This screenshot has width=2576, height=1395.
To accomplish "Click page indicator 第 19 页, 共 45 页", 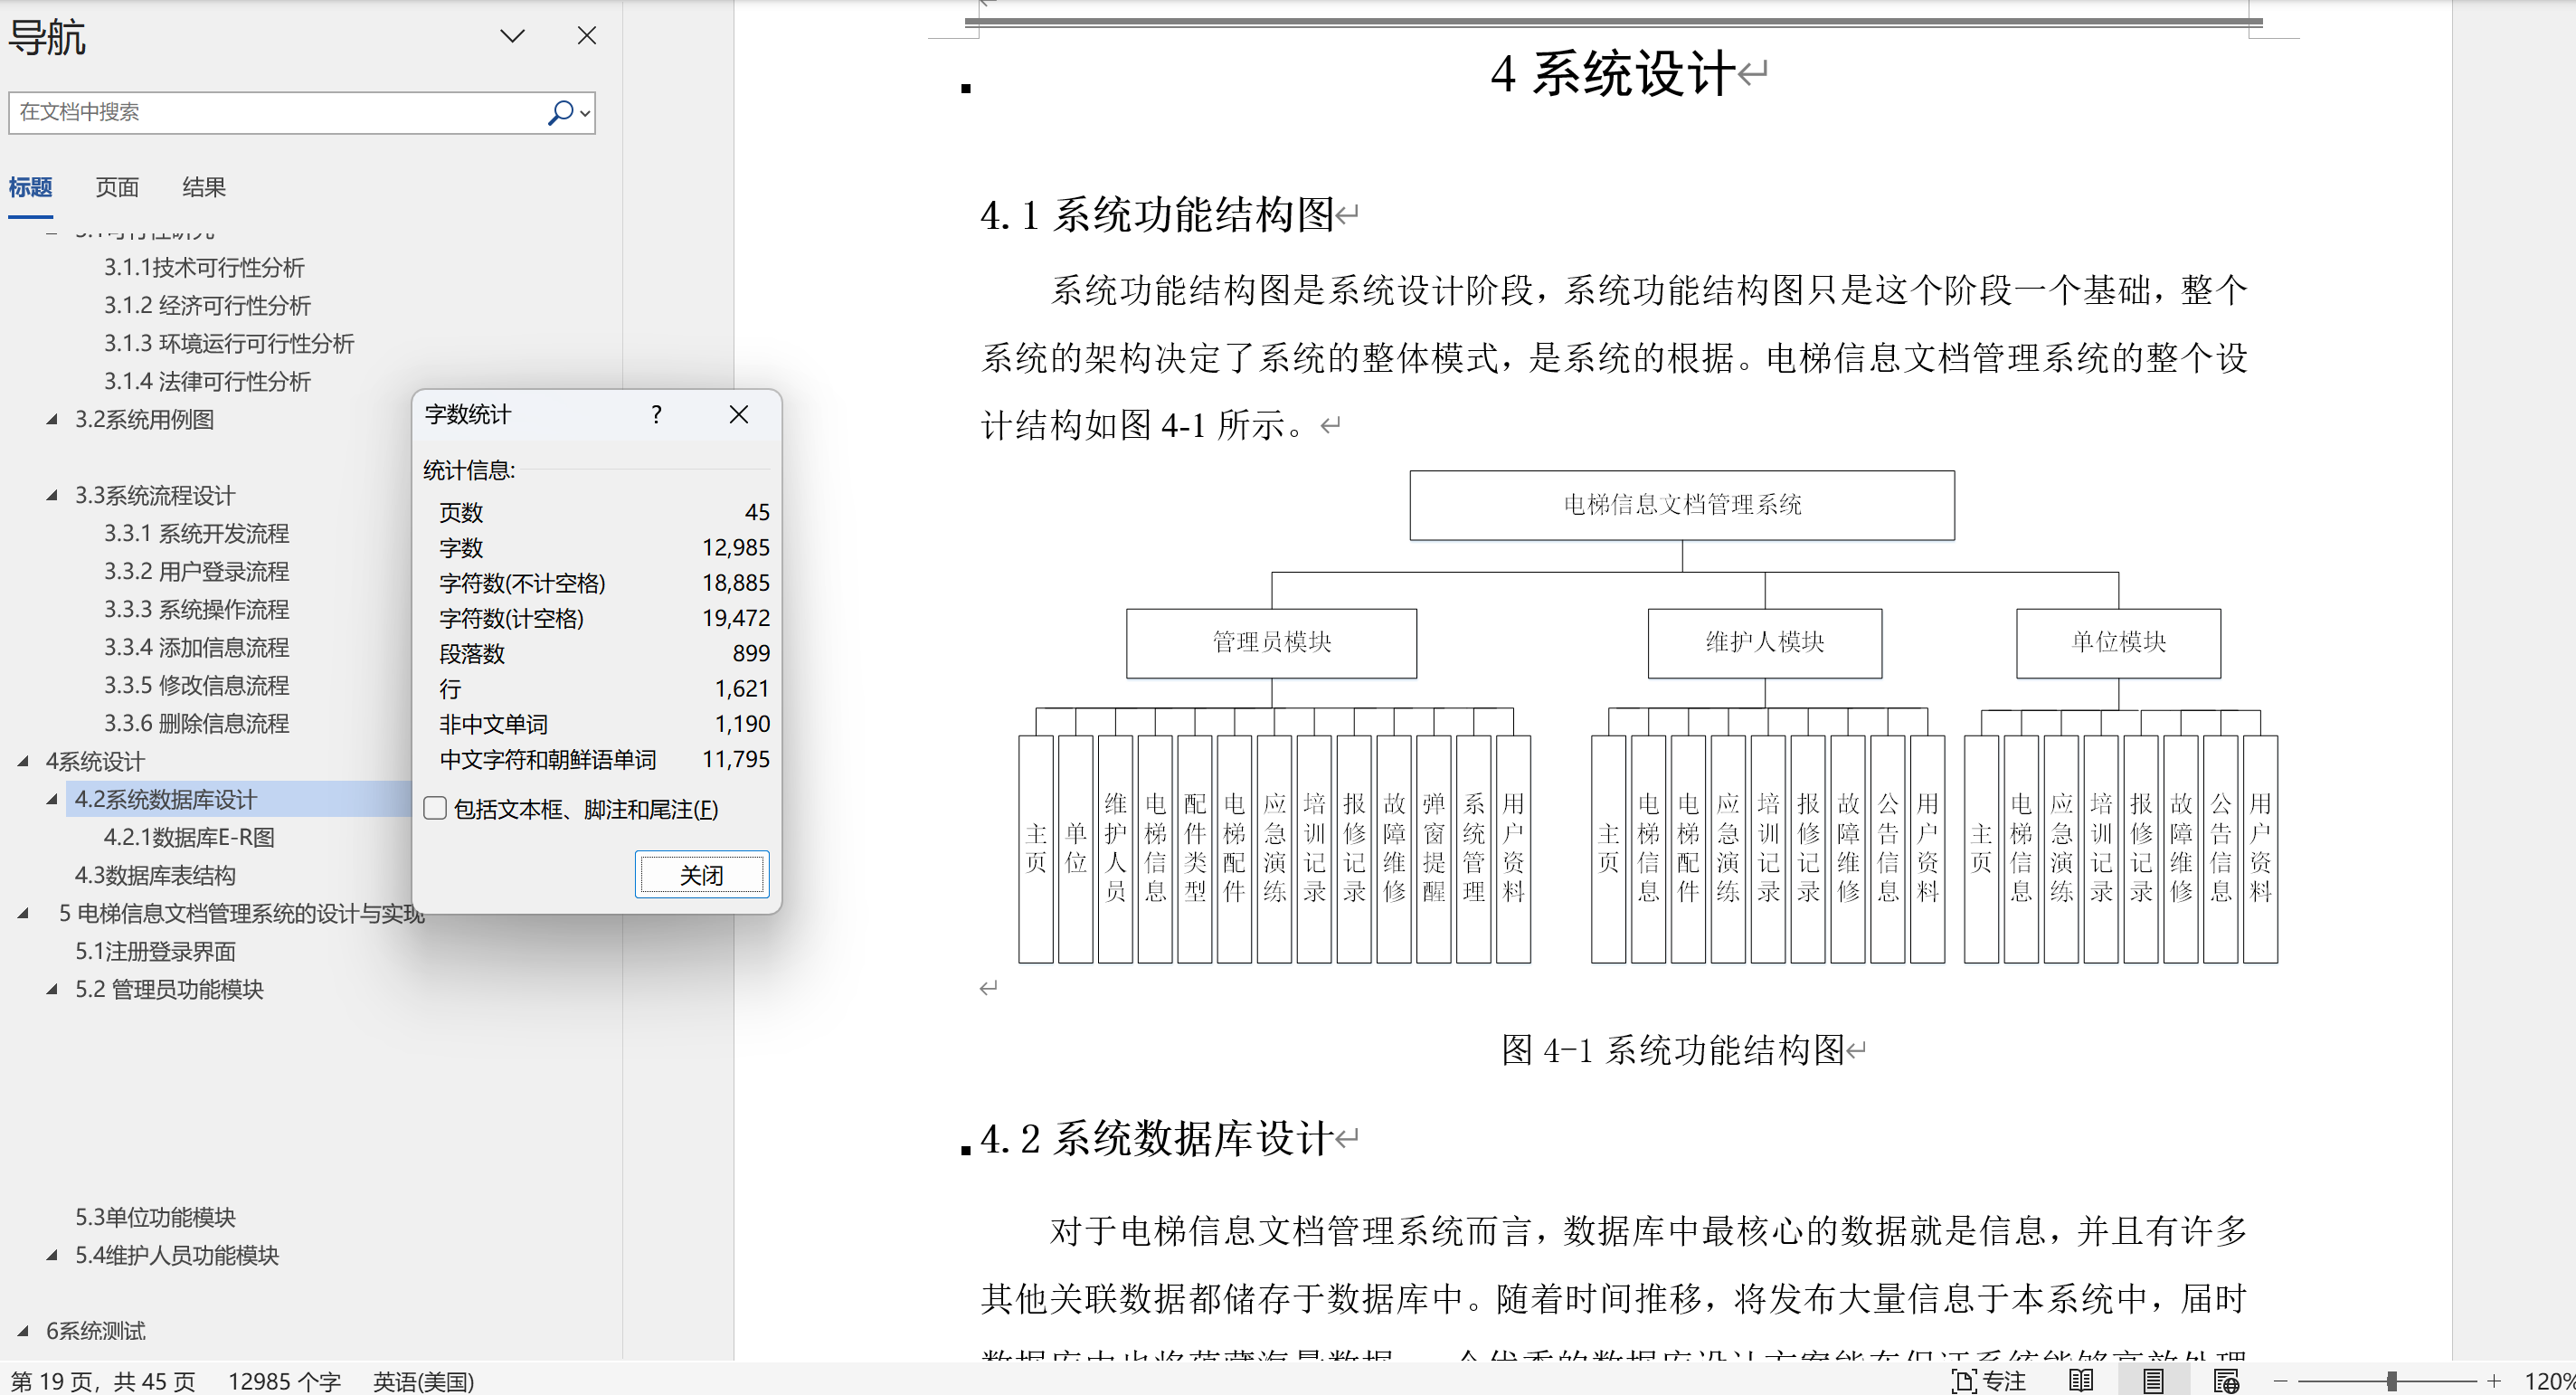I will click(103, 1381).
